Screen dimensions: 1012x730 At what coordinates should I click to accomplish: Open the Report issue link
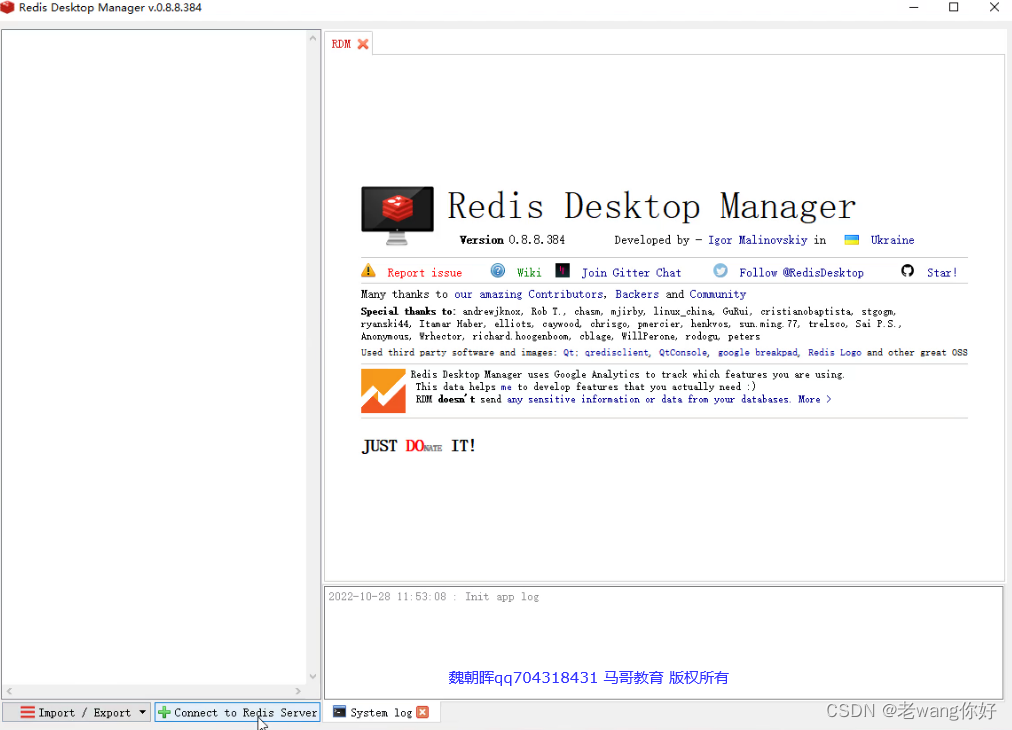[424, 272]
